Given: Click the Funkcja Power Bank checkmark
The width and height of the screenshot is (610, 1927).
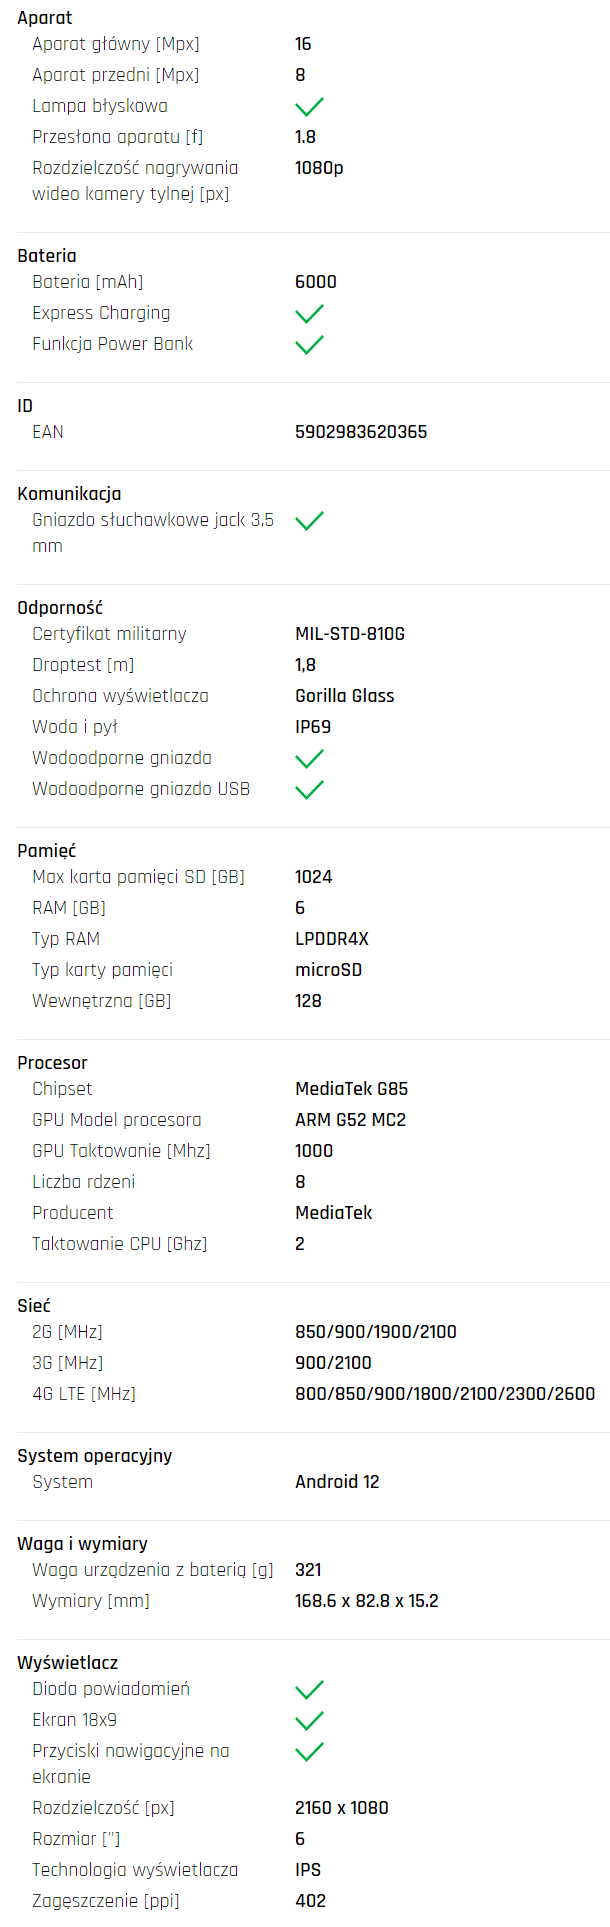Looking at the screenshot, I should pos(310,344).
